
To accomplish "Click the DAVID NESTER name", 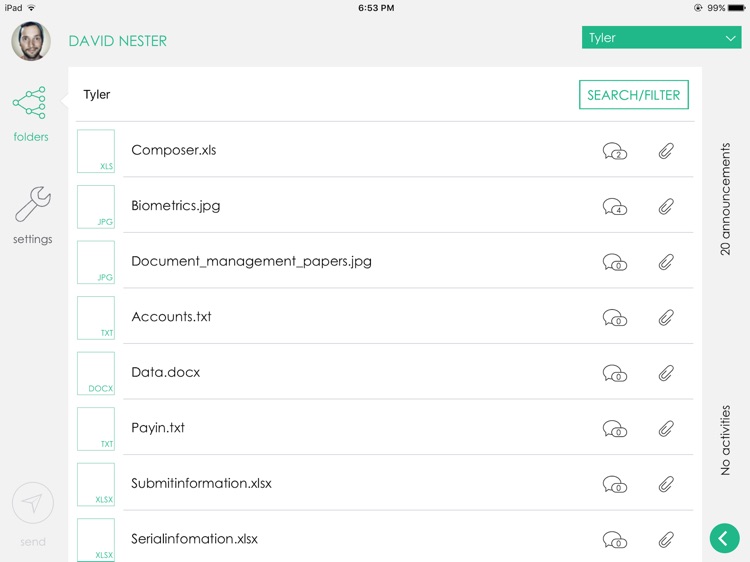I will (118, 41).
